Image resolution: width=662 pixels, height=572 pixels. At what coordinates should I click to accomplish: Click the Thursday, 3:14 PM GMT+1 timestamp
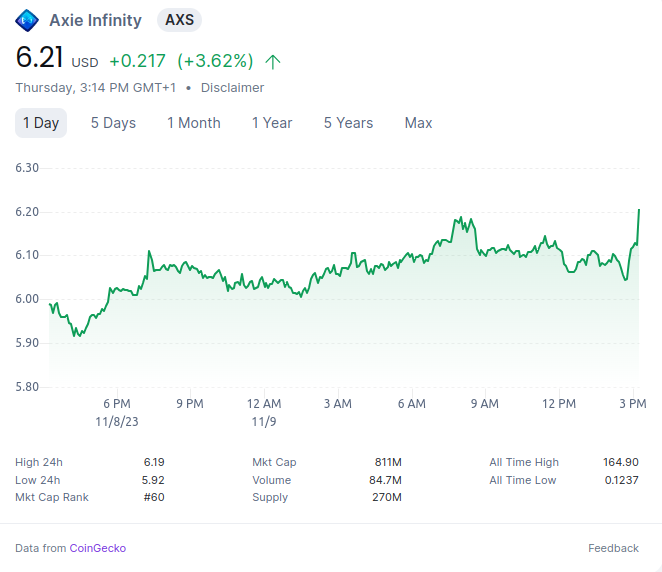click(x=96, y=88)
